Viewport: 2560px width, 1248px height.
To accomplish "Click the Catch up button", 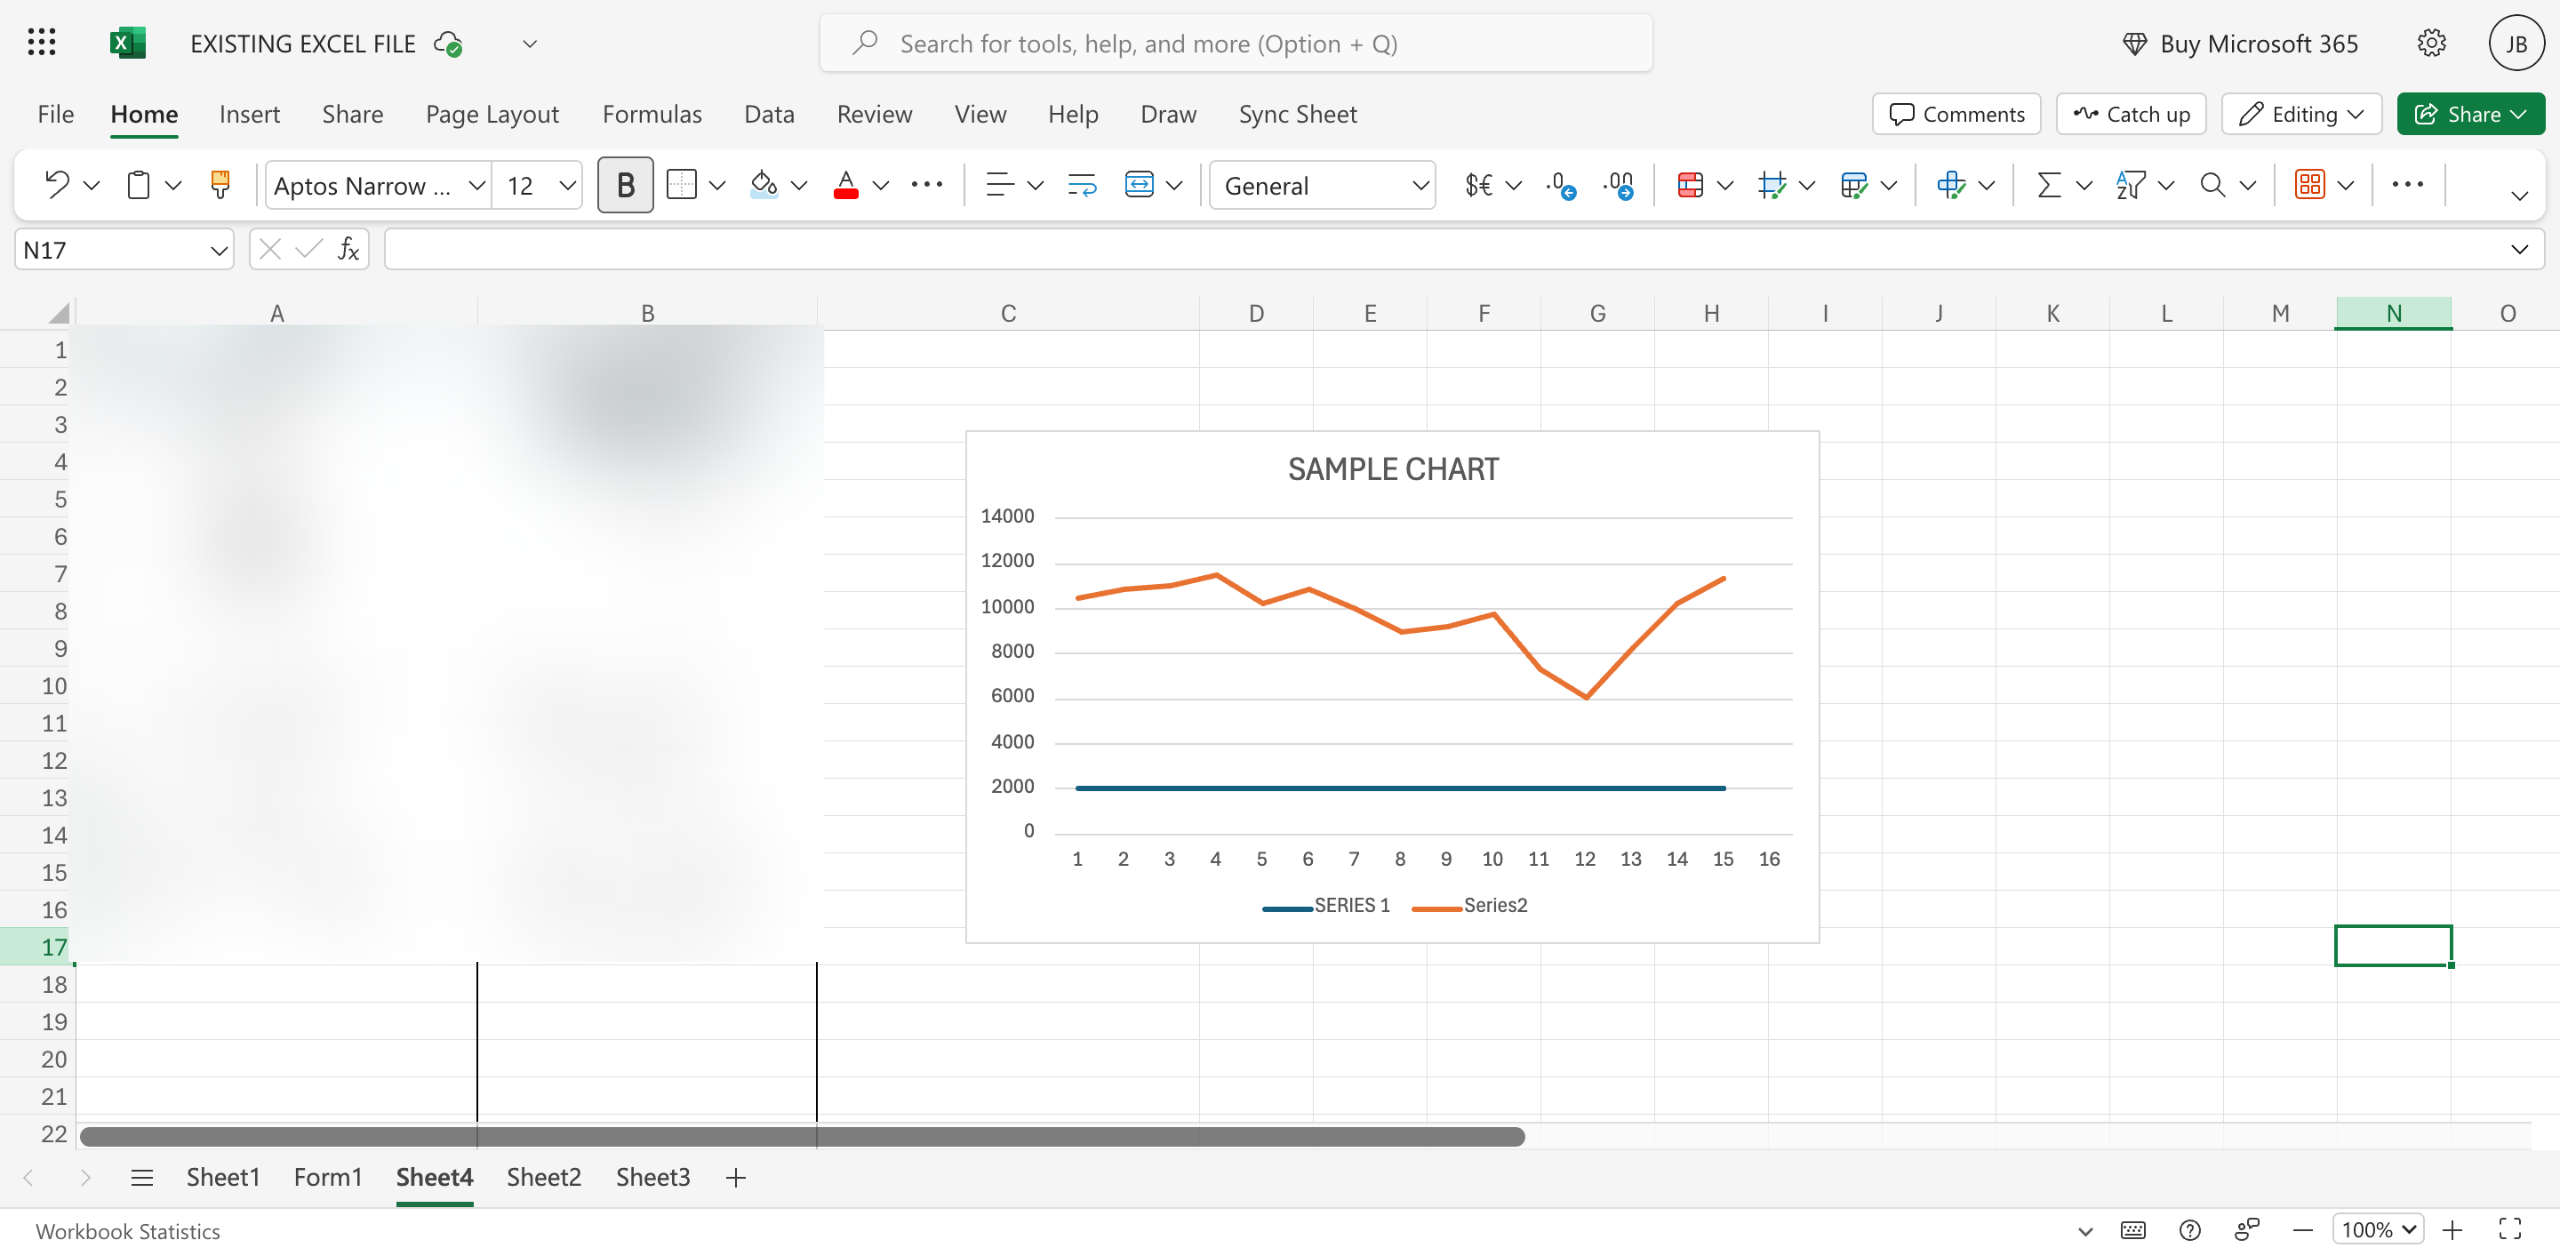I will tap(2131, 114).
